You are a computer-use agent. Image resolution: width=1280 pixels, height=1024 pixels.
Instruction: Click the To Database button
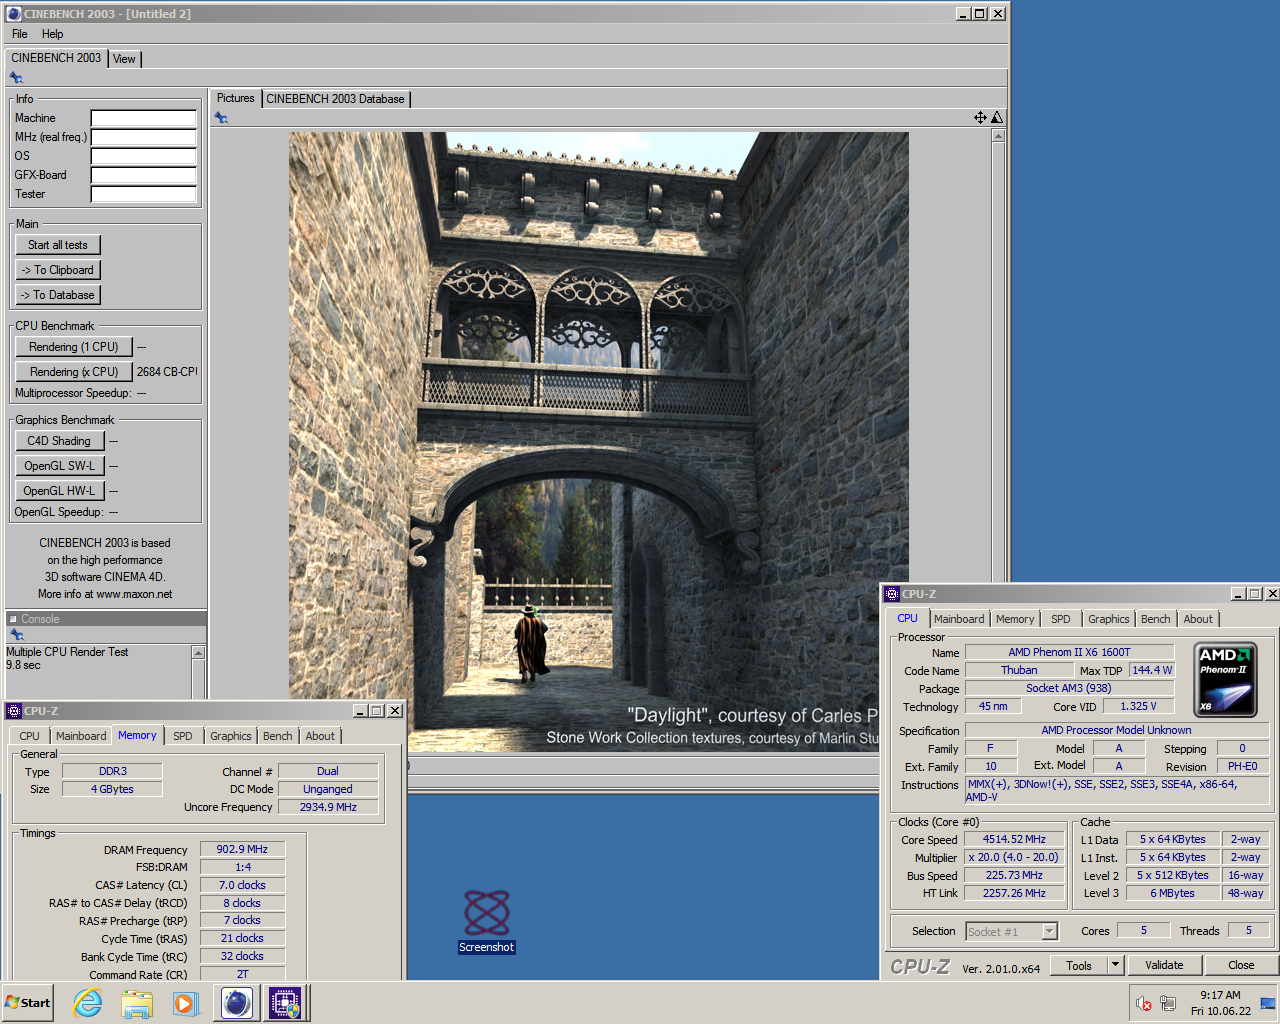coord(58,295)
